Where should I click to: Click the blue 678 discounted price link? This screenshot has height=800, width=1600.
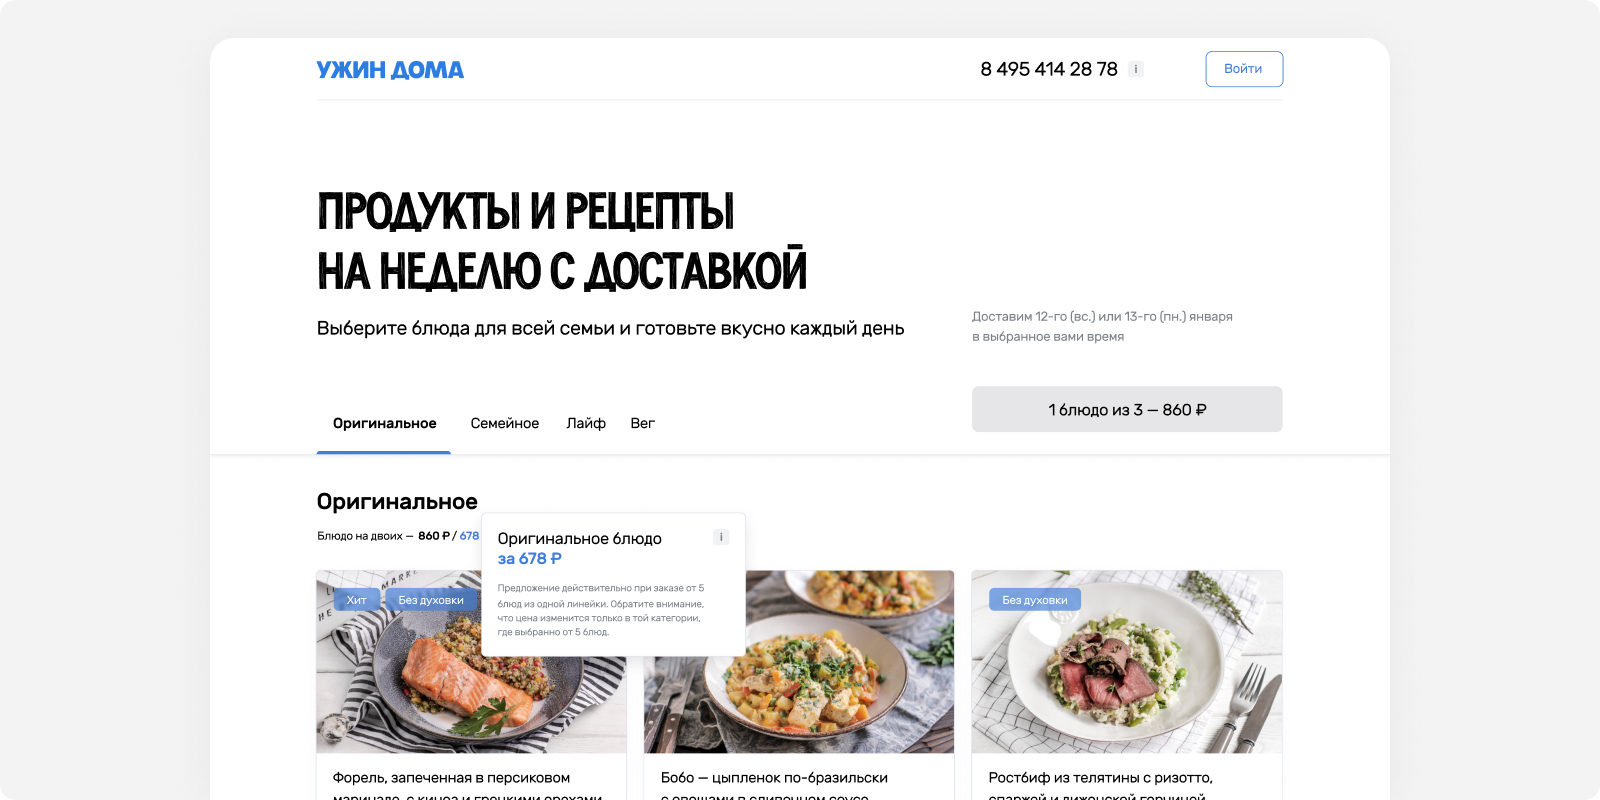(469, 536)
